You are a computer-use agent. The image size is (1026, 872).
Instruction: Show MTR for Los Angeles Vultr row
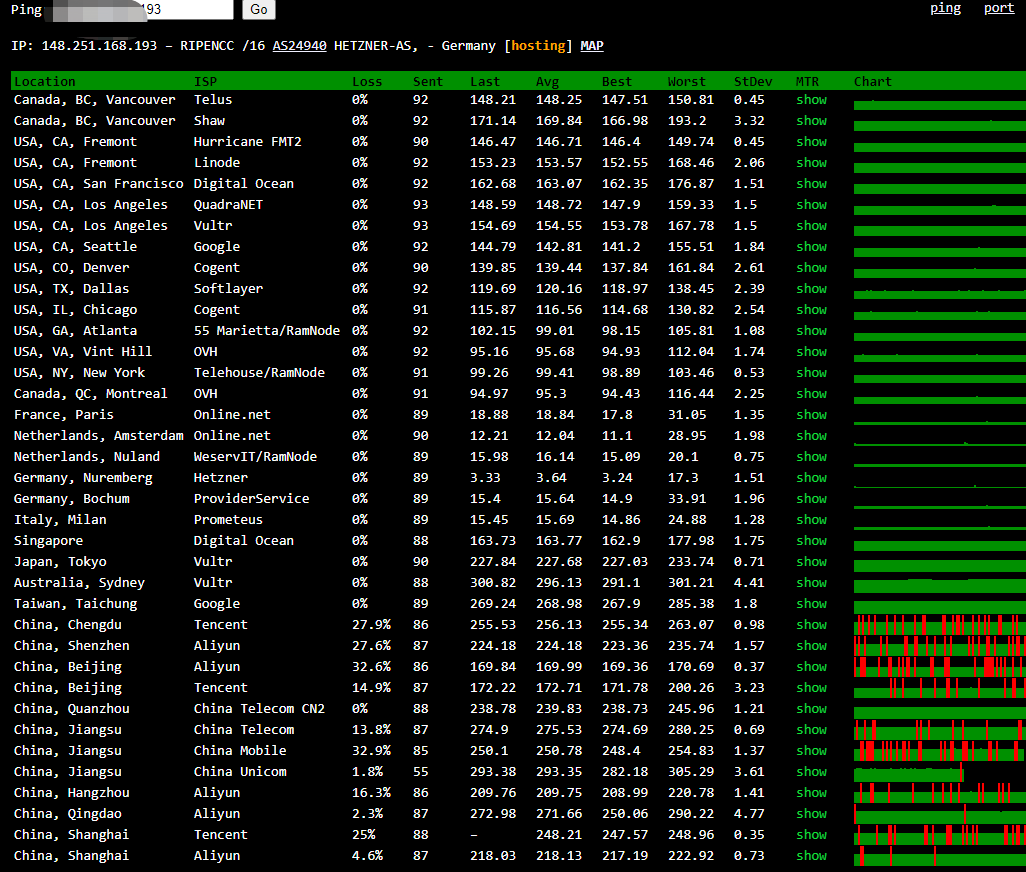click(x=811, y=226)
